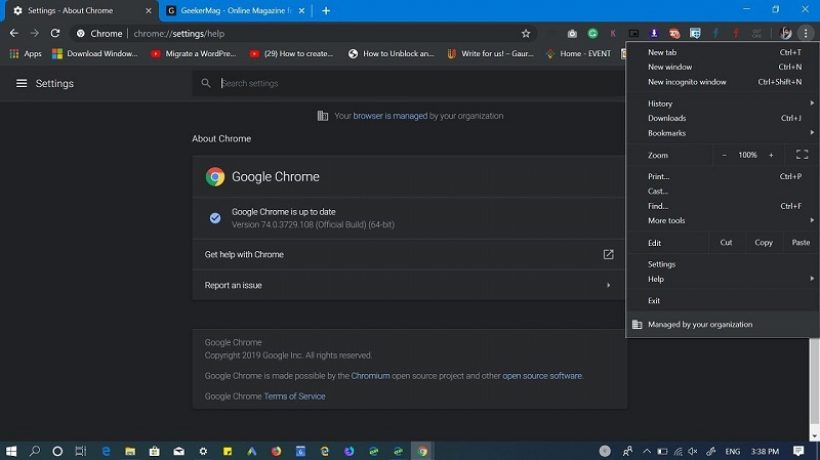
Task: Open the user profile avatar
Action: pyautogui.click(x=785, y=33)
